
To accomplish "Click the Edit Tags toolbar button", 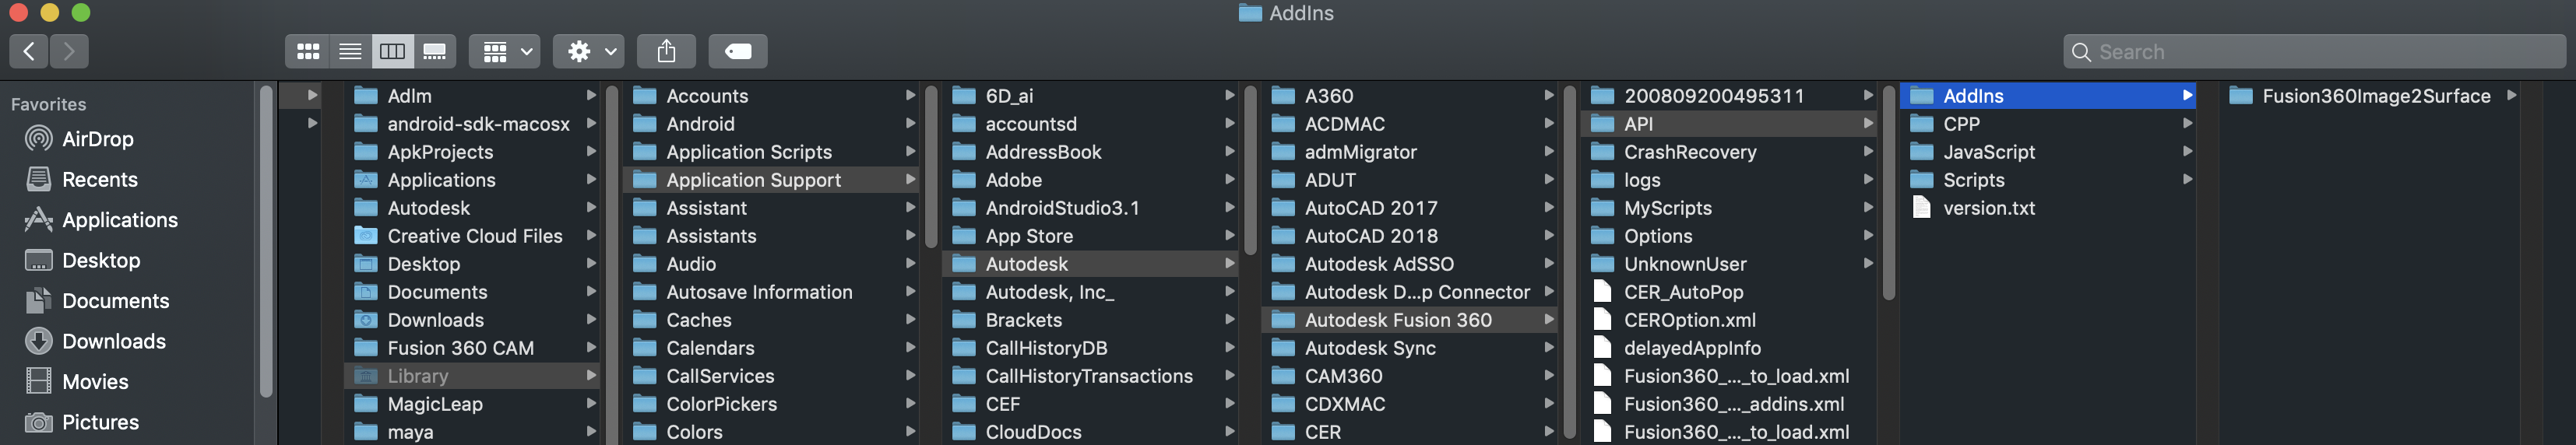I will point(738,51).
